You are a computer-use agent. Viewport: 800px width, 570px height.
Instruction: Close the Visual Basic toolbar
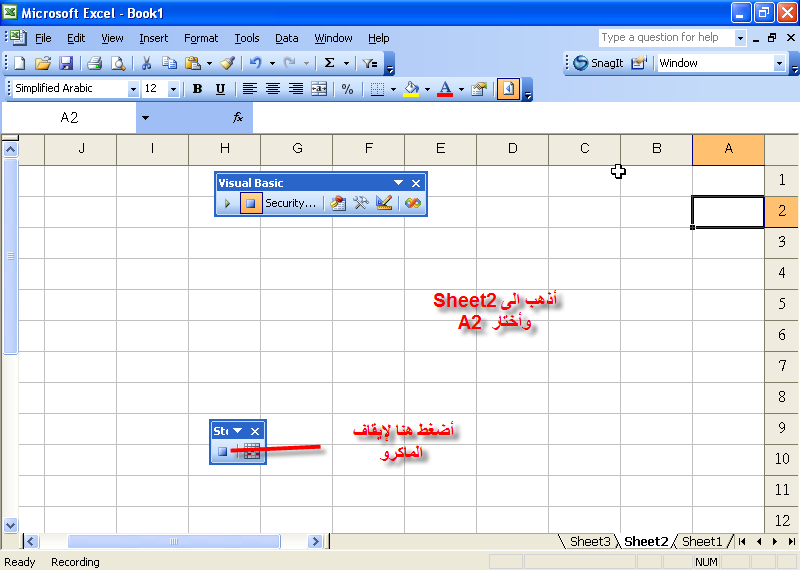[x=416, y=183]
